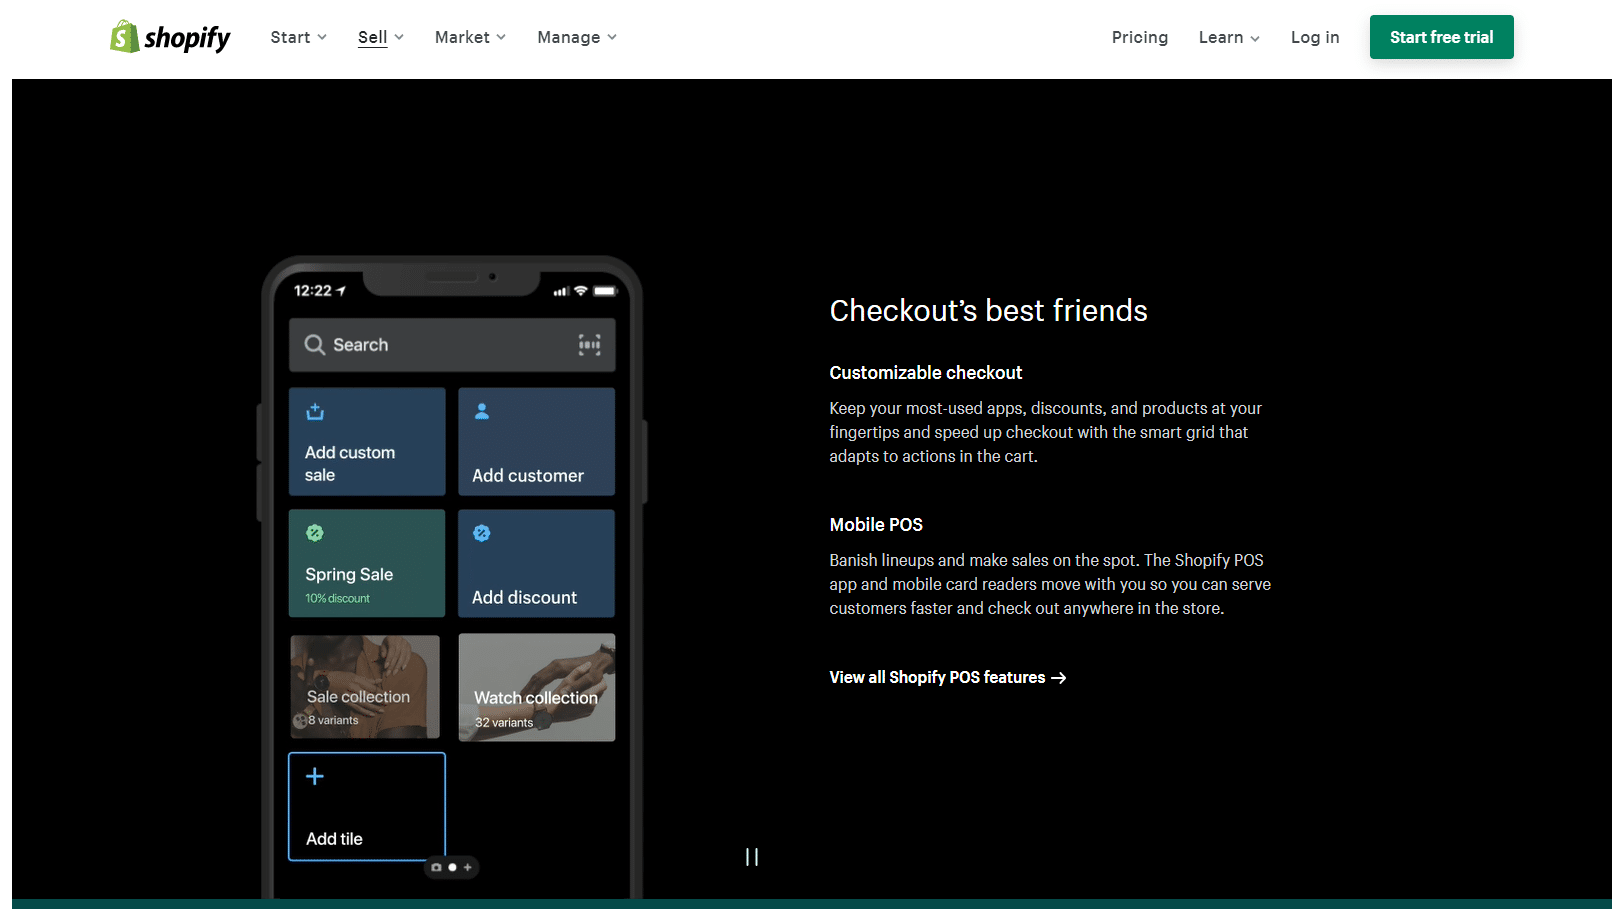This screenshot has width=1624, height=909.
Task: Click the upload icon on Add custom sale
Action: [315, 411]
